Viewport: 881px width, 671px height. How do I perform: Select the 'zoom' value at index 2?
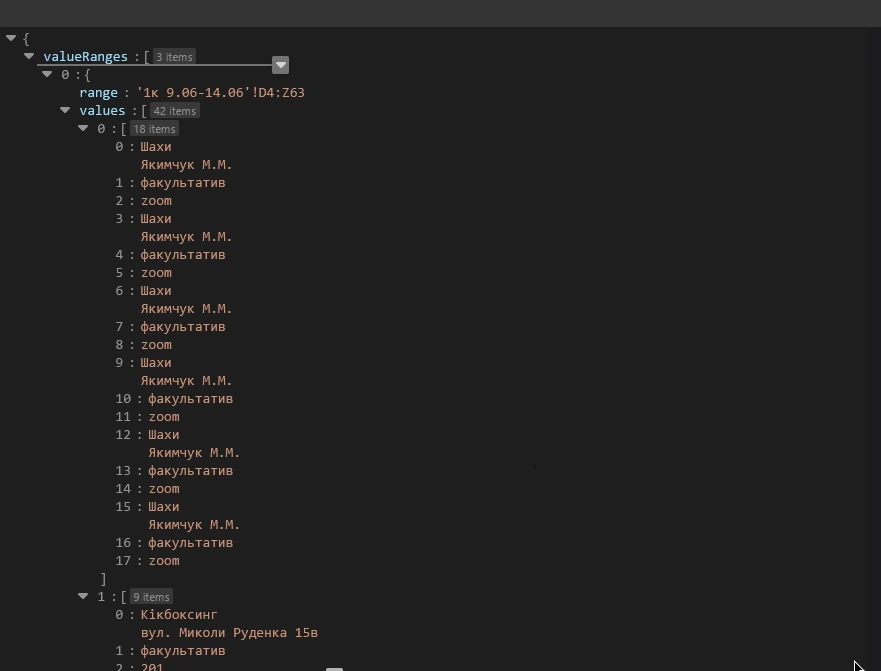coord(156,200)
